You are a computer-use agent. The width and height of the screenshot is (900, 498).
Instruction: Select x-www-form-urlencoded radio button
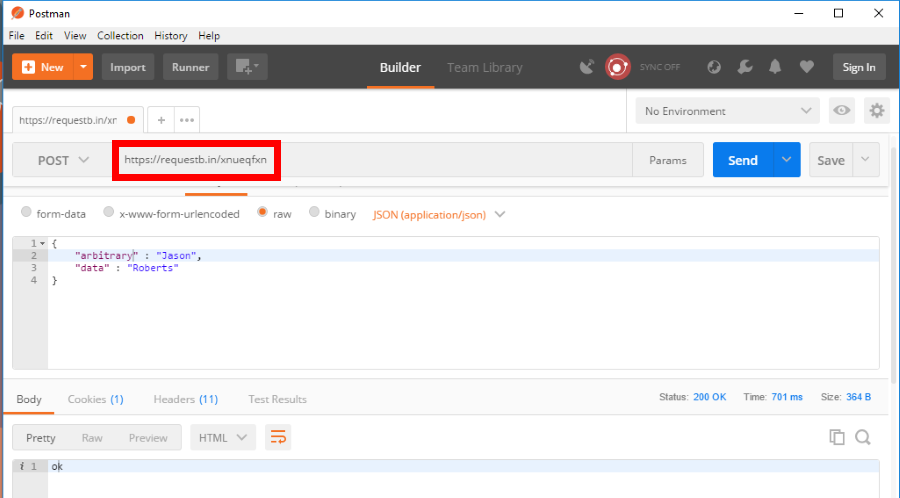[108, 212]
